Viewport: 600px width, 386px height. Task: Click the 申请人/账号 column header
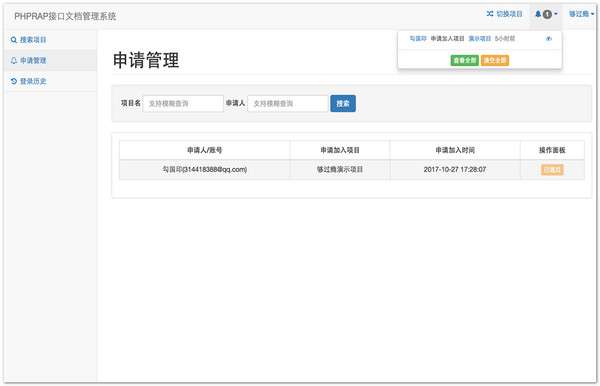click(205, 150)
